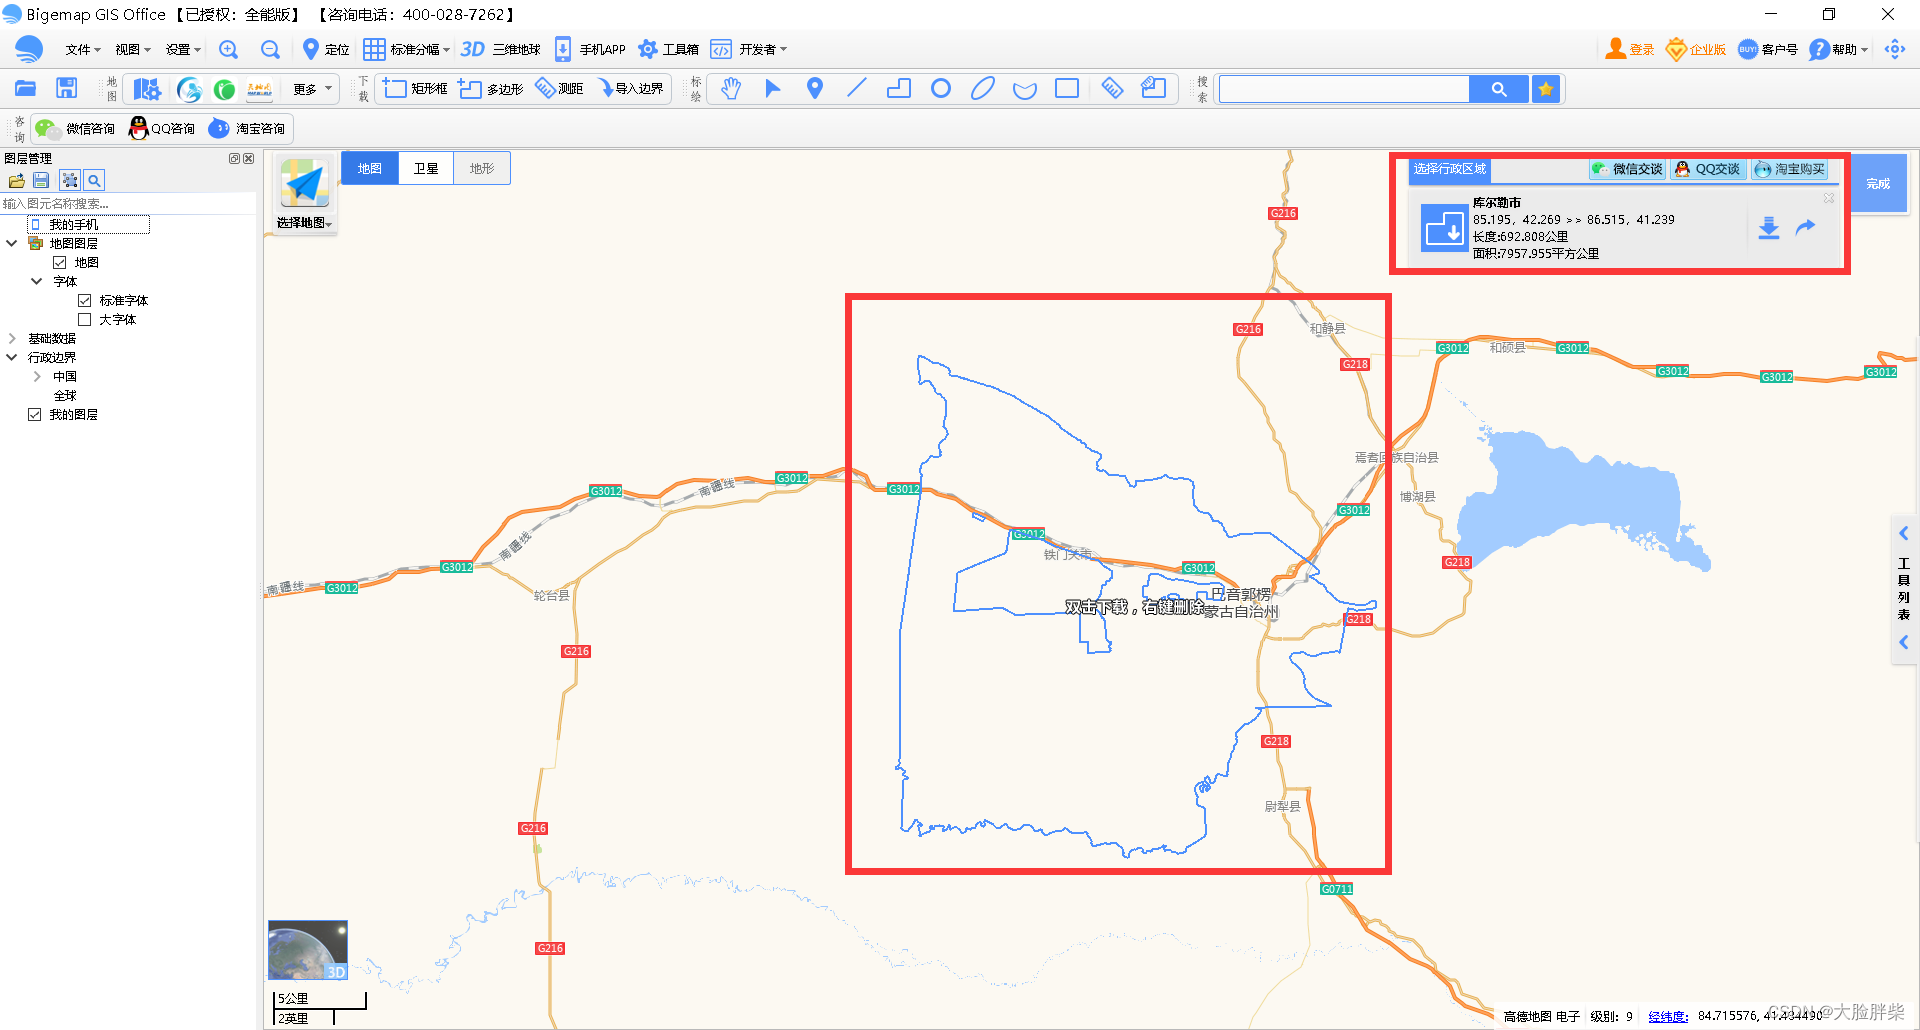
Task: Select the arrow pointer selection tool
Action: tap(772, 89)
